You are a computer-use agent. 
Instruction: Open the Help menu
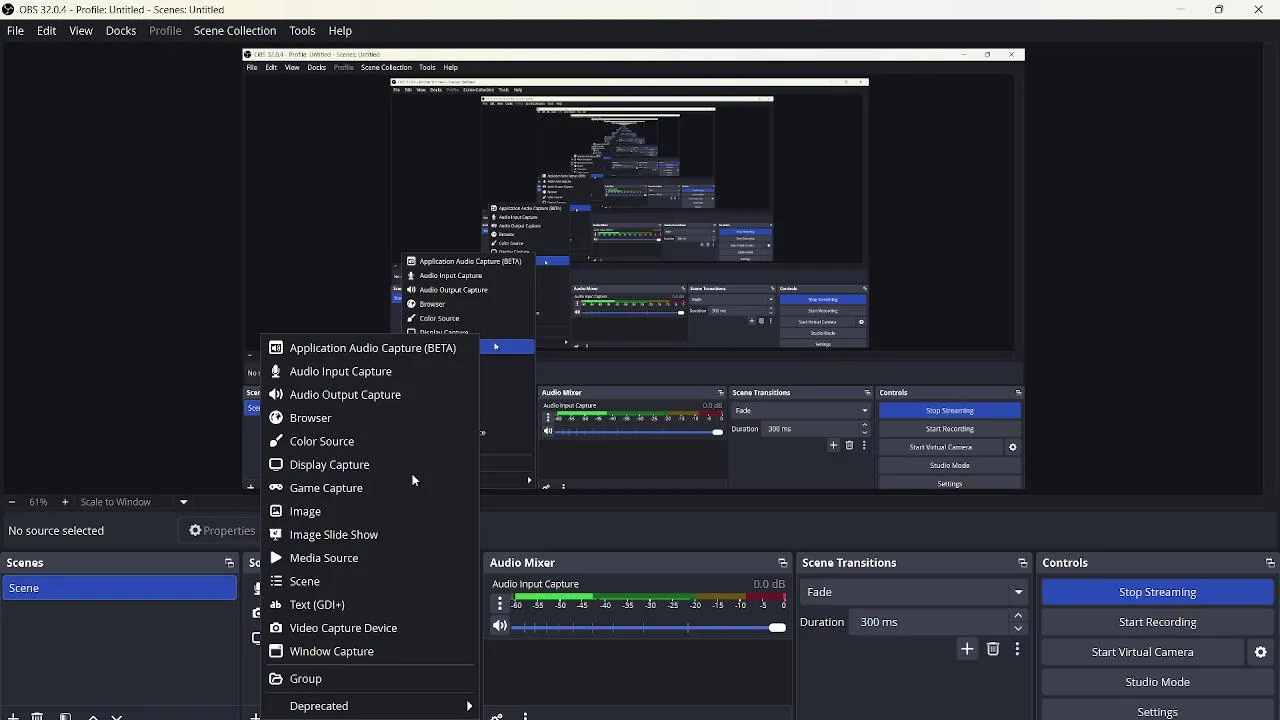(x=340, y=31)
